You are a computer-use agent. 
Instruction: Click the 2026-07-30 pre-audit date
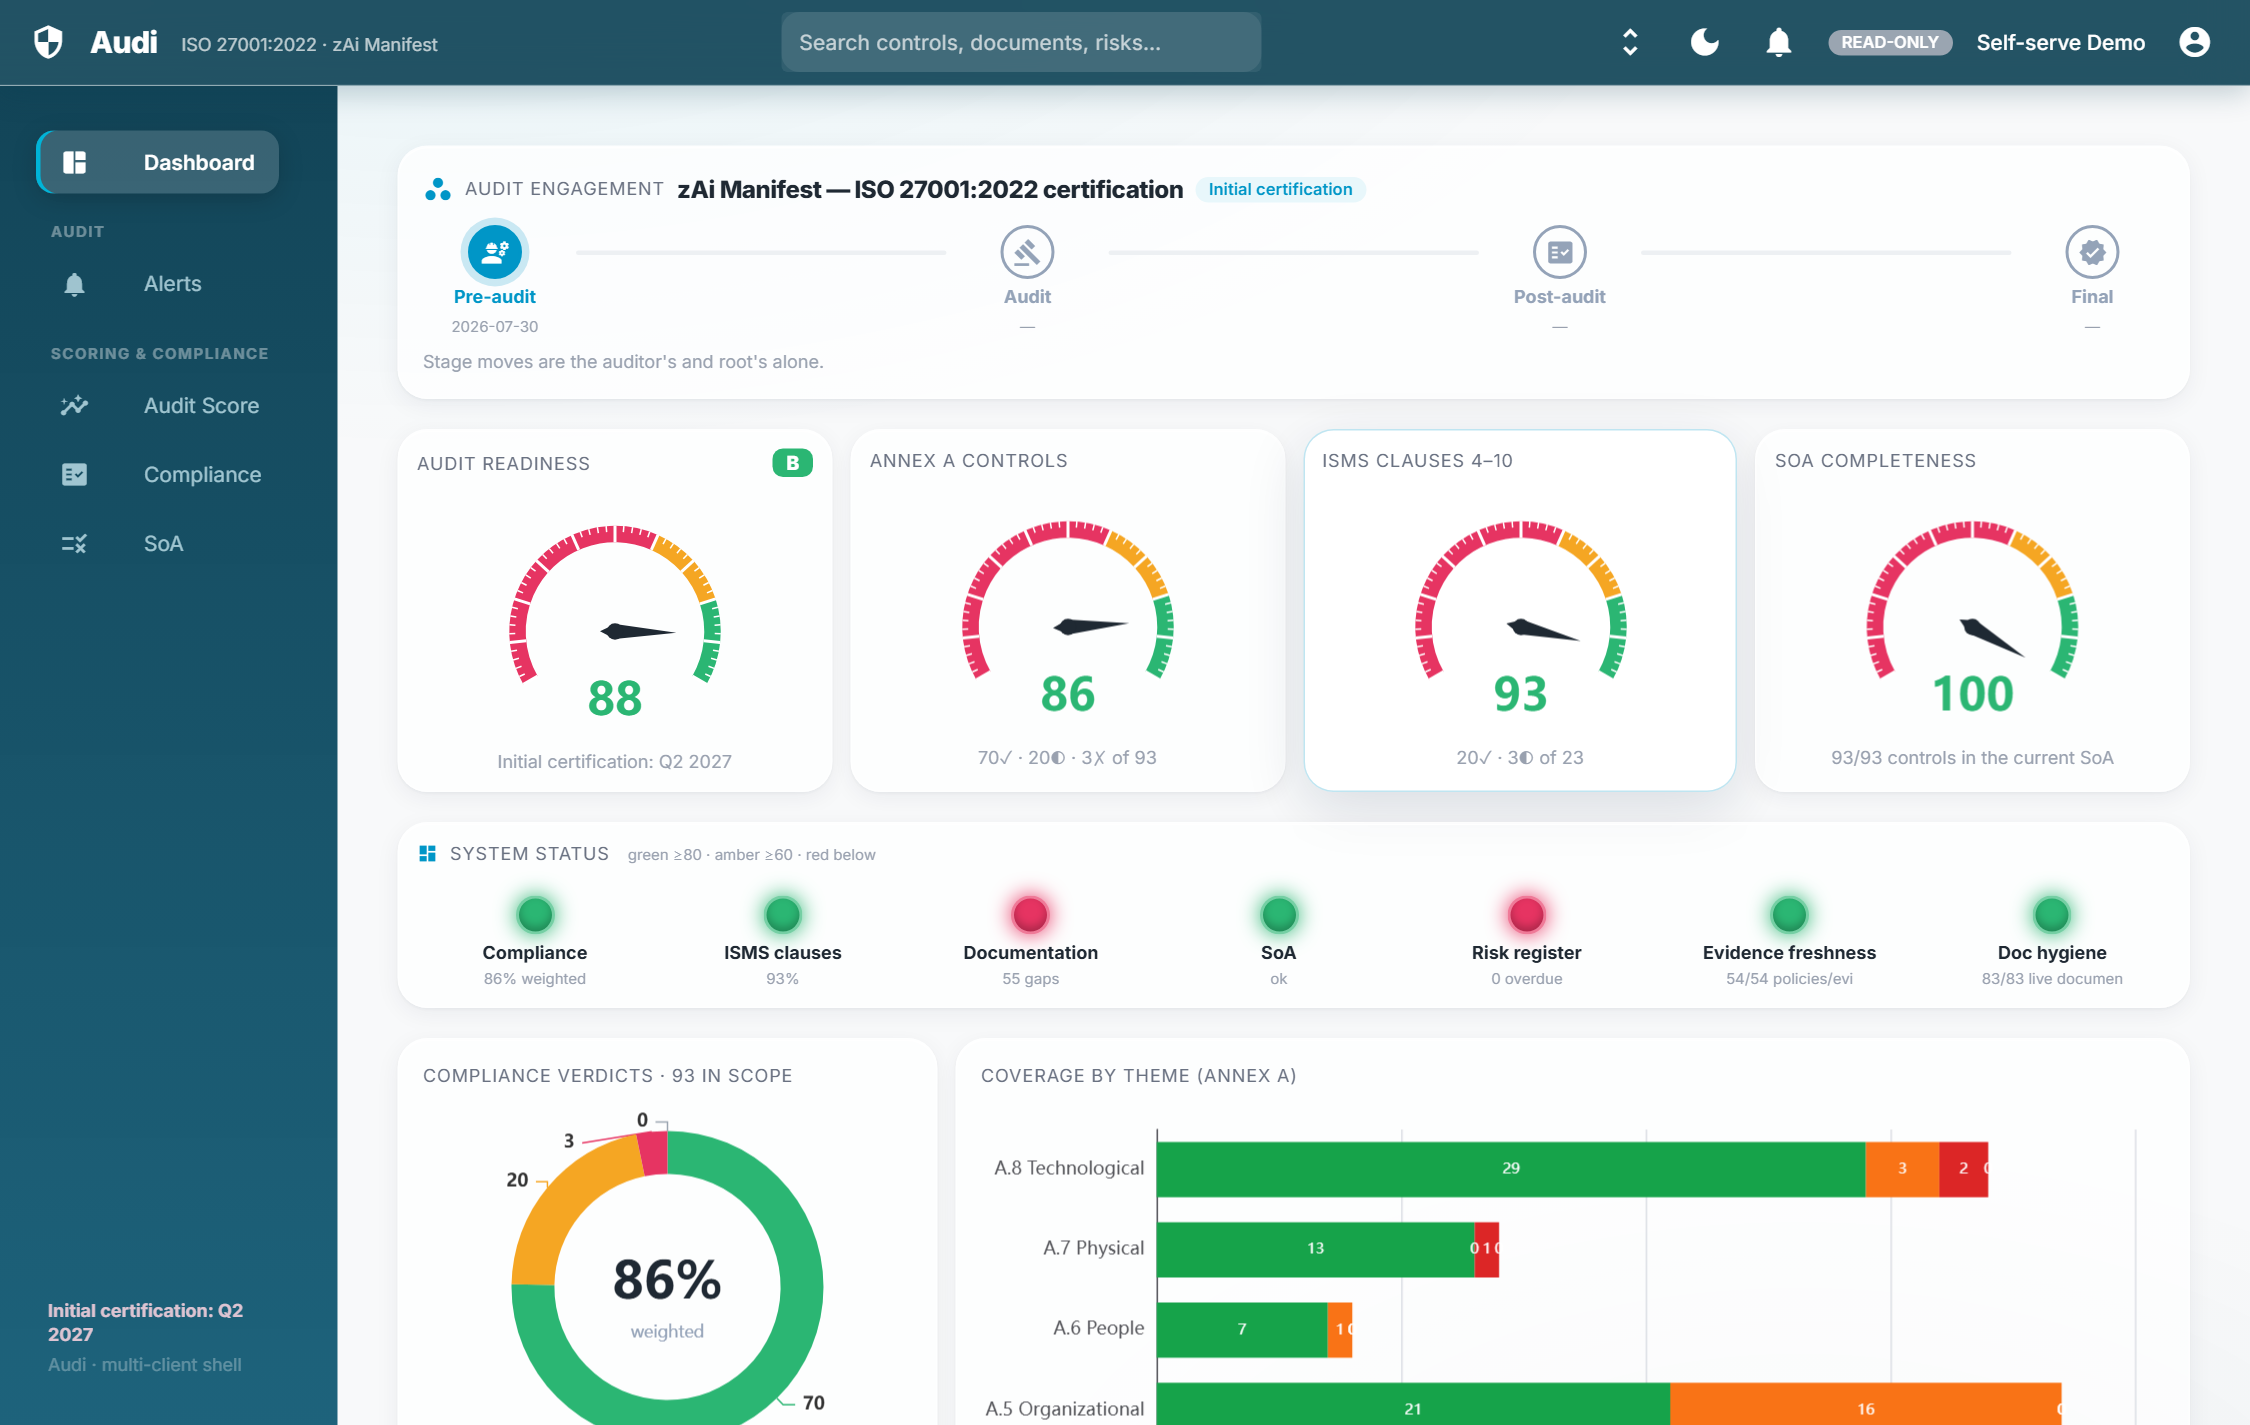pos(495,326)
